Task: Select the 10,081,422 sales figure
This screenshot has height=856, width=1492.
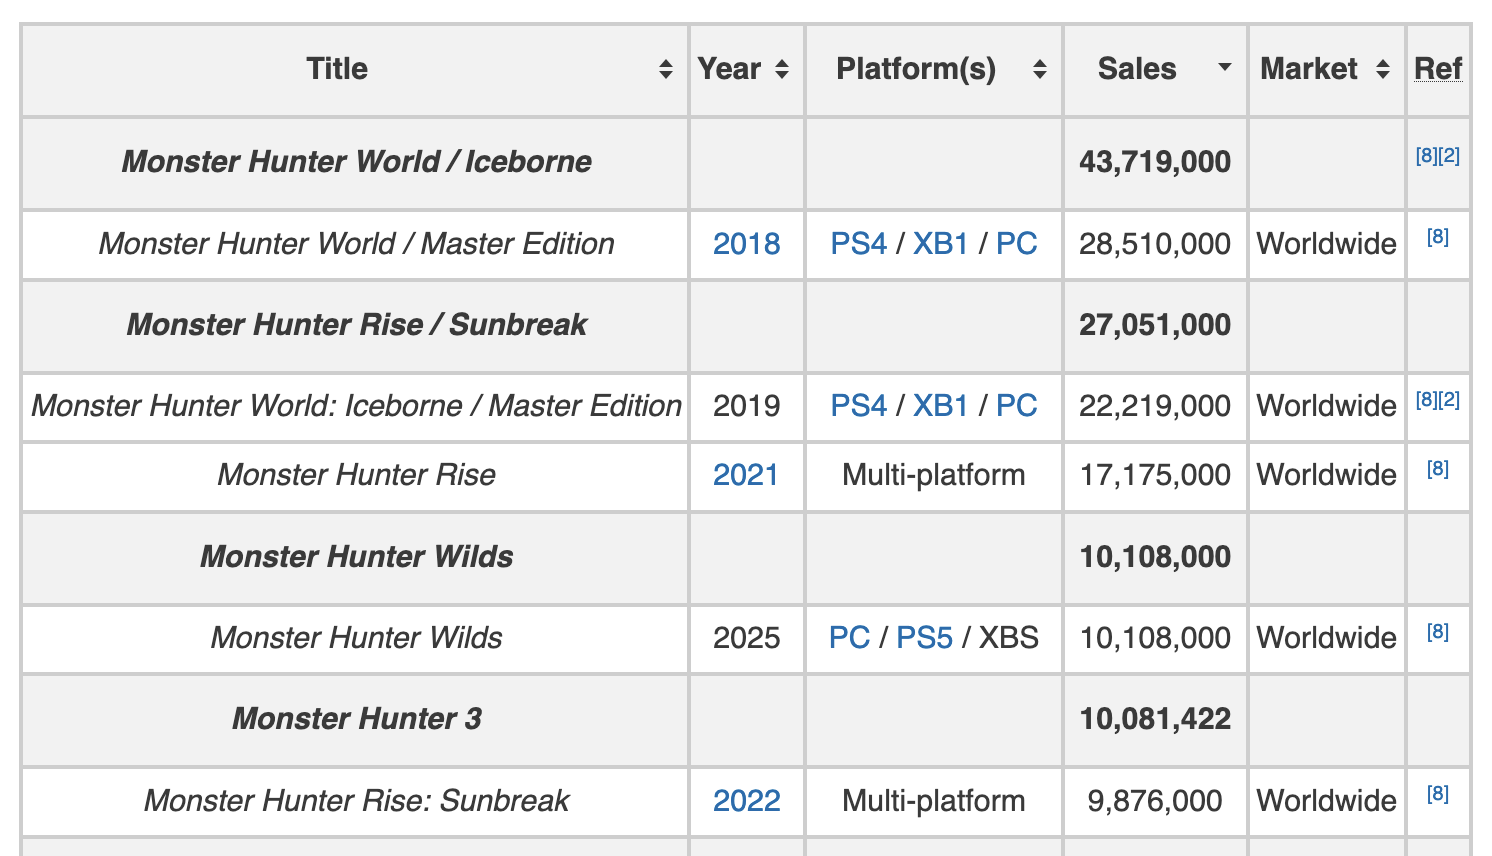Action: [1155, 719]
